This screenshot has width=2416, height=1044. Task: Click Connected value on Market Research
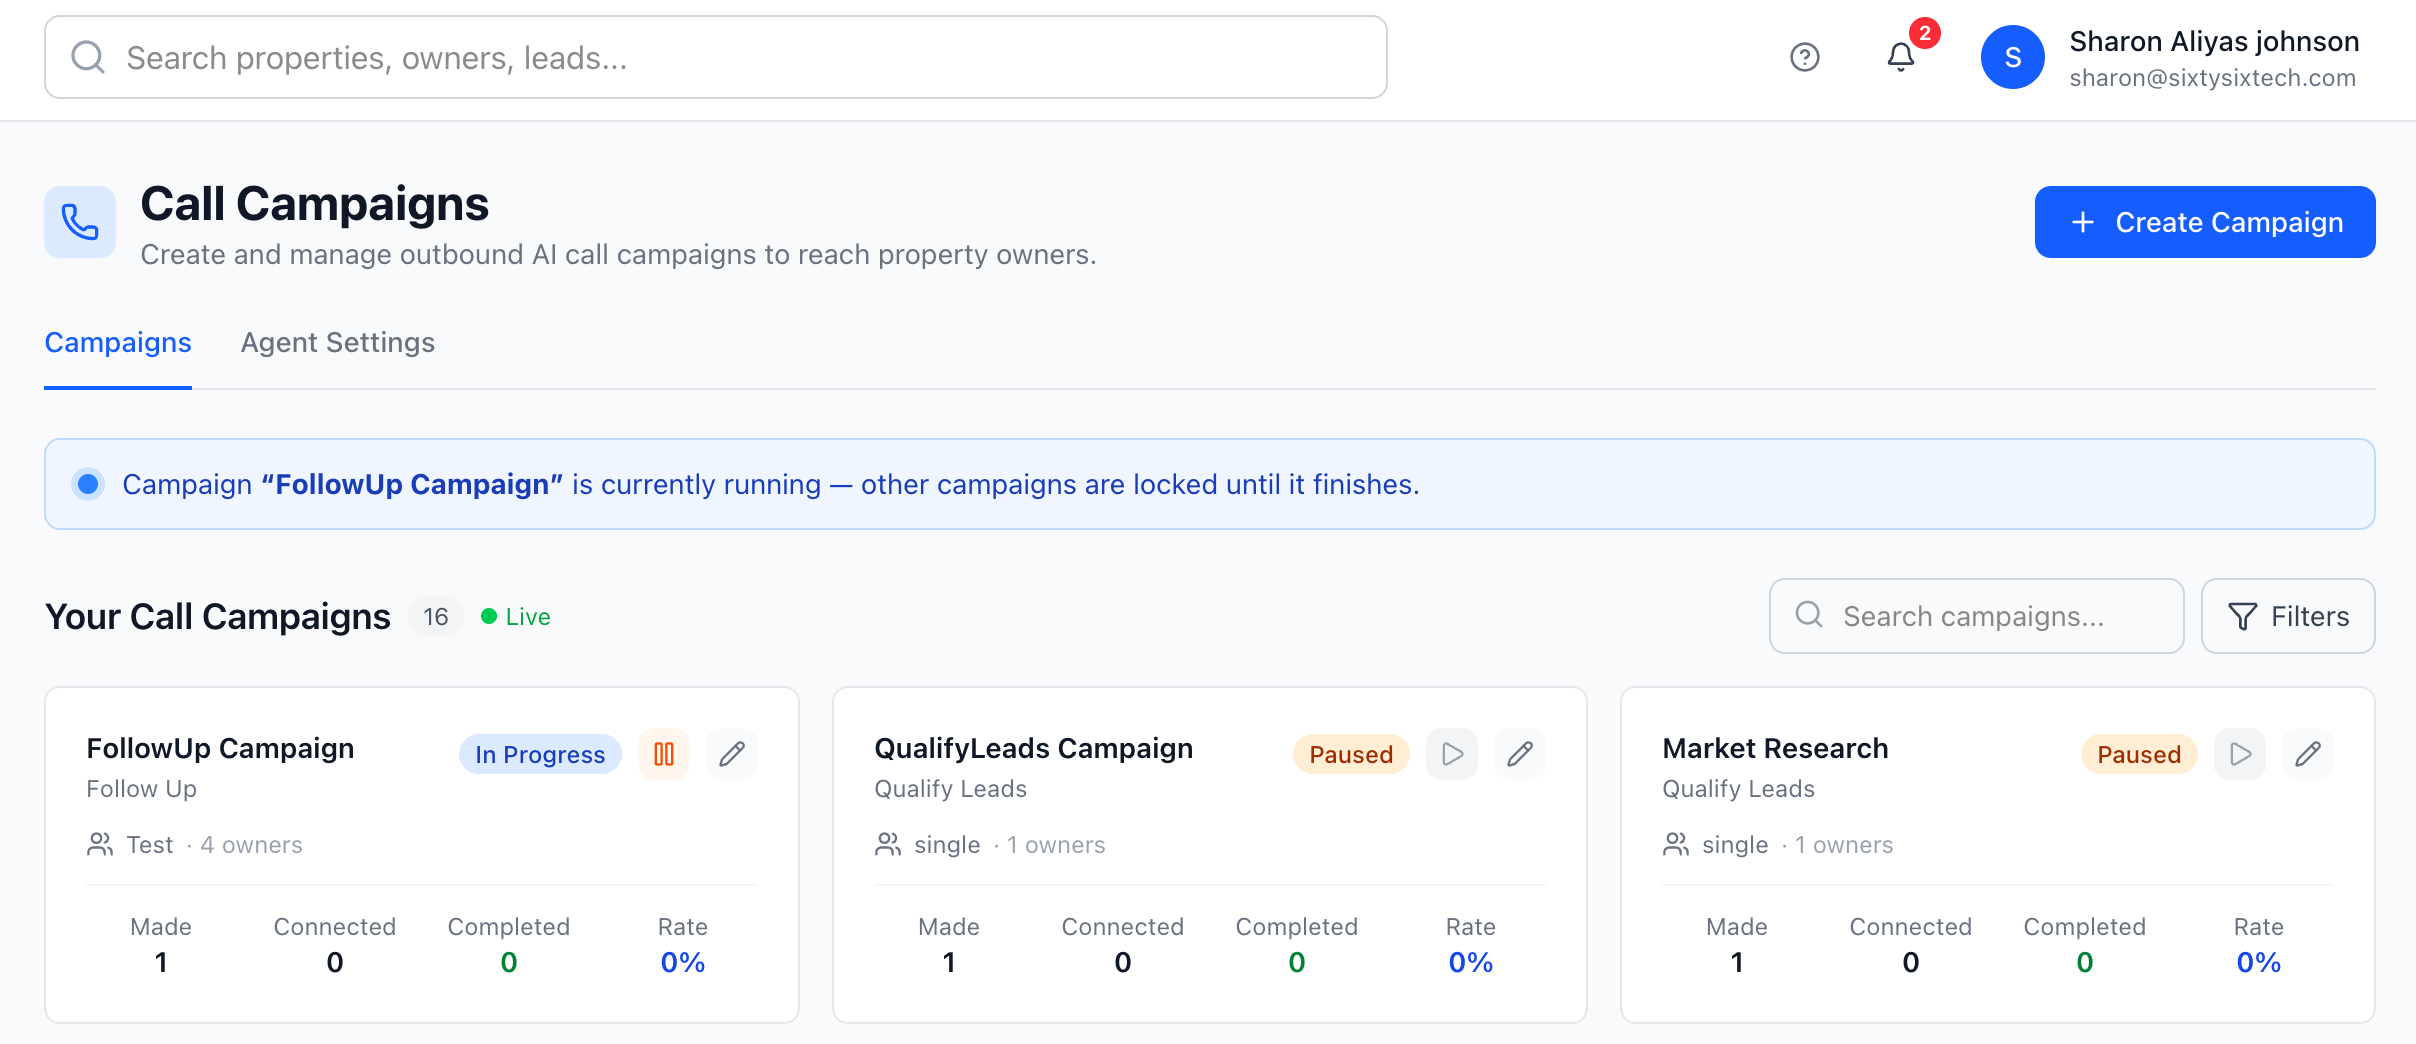(1911, 962)
